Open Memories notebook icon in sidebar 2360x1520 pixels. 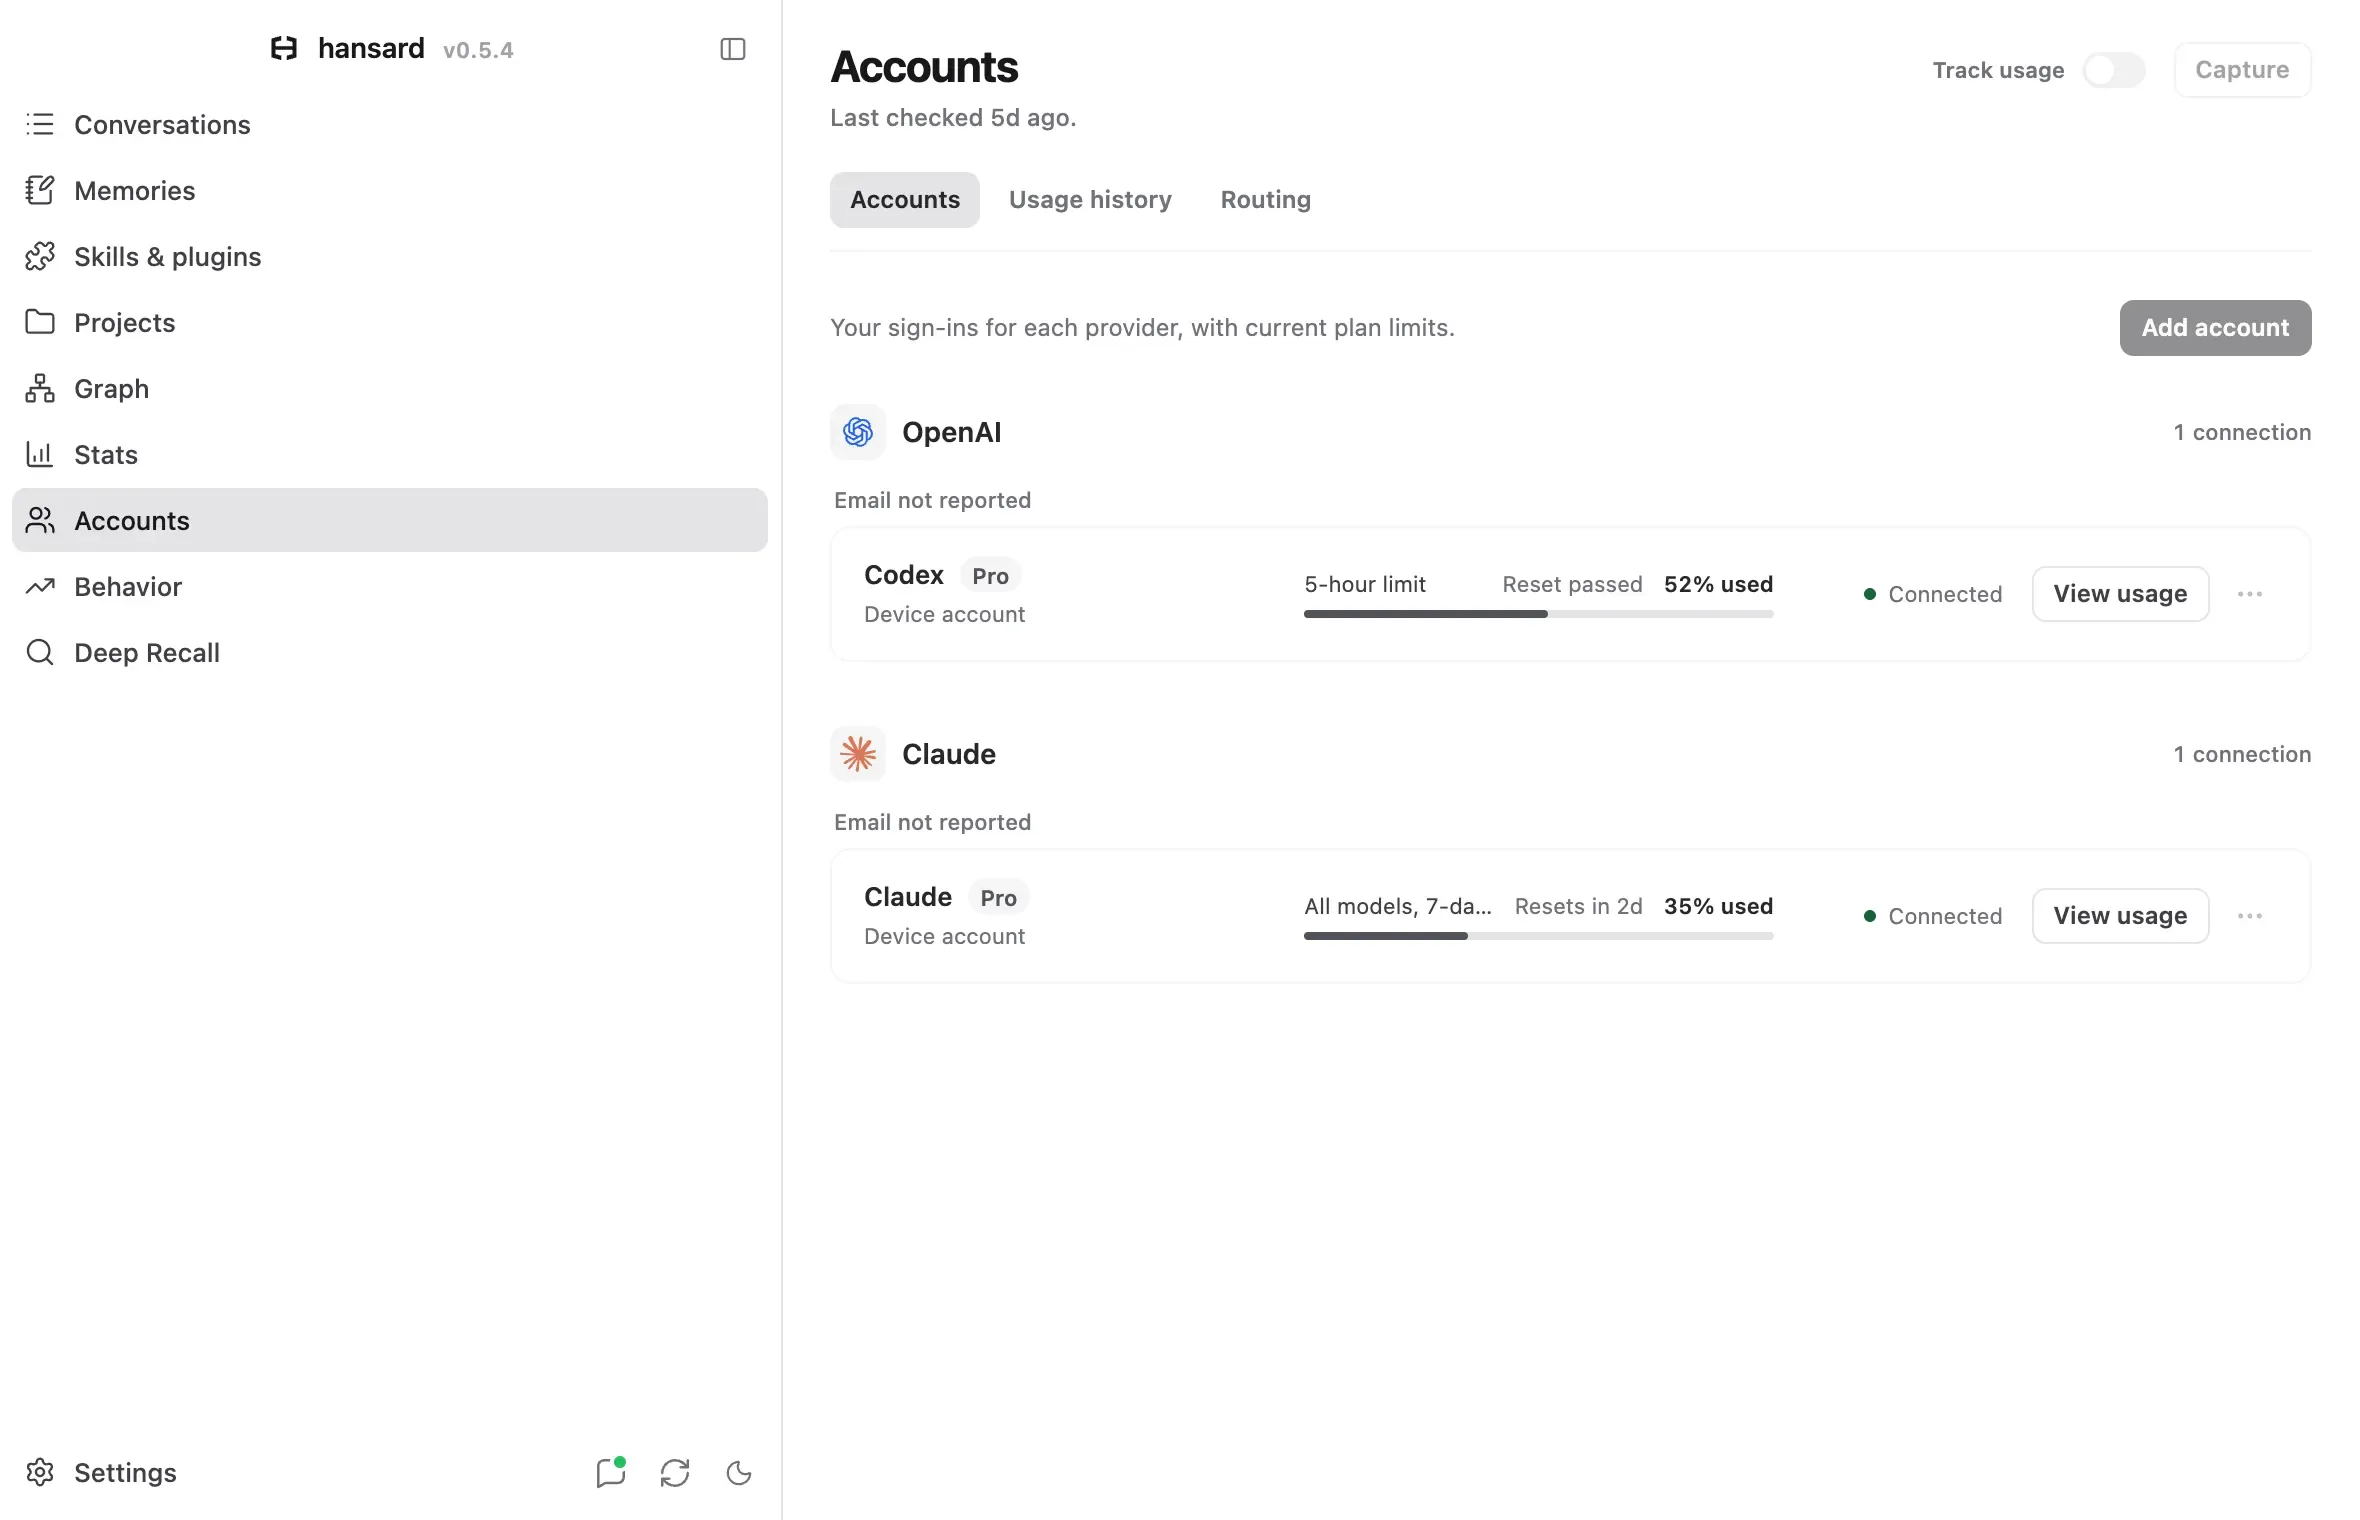point(40,190)
